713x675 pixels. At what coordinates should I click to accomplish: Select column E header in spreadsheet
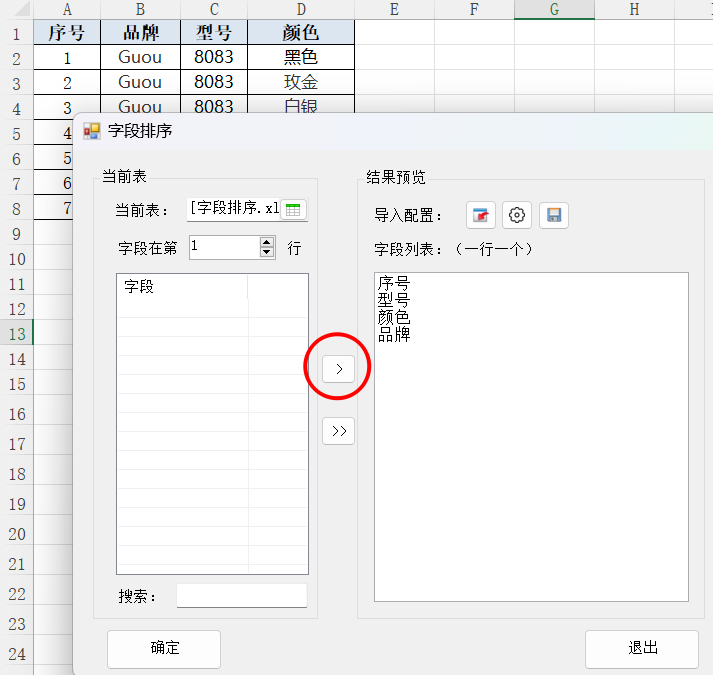click(394, 9)
